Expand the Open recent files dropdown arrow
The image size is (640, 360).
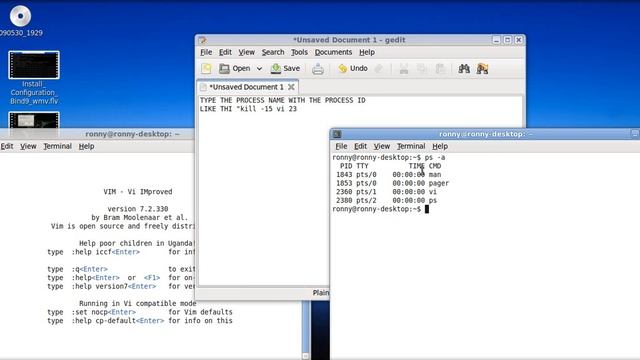pos(259,69)
